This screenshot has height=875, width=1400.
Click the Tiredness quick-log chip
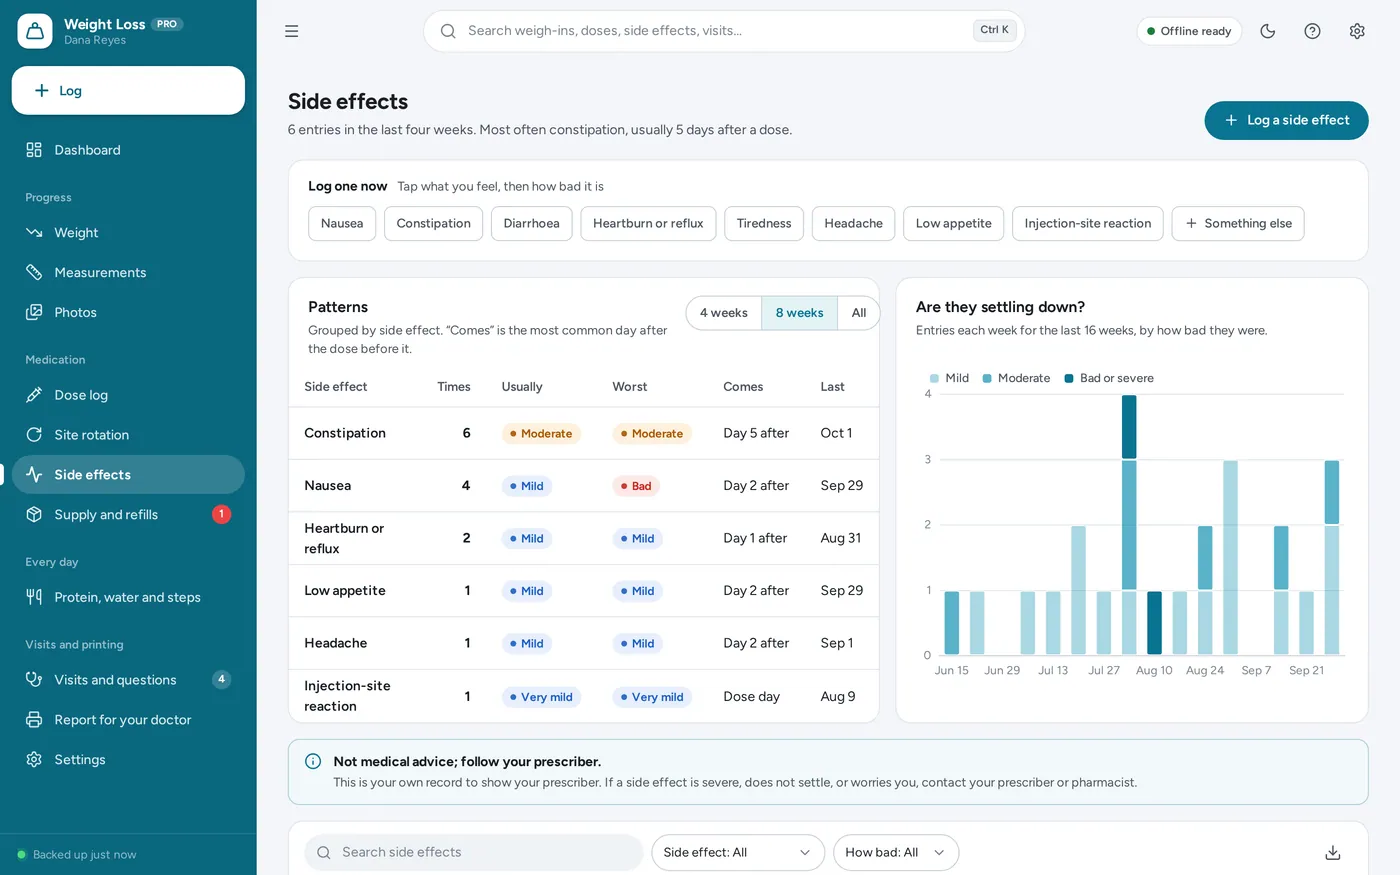[x=764, y=224]
